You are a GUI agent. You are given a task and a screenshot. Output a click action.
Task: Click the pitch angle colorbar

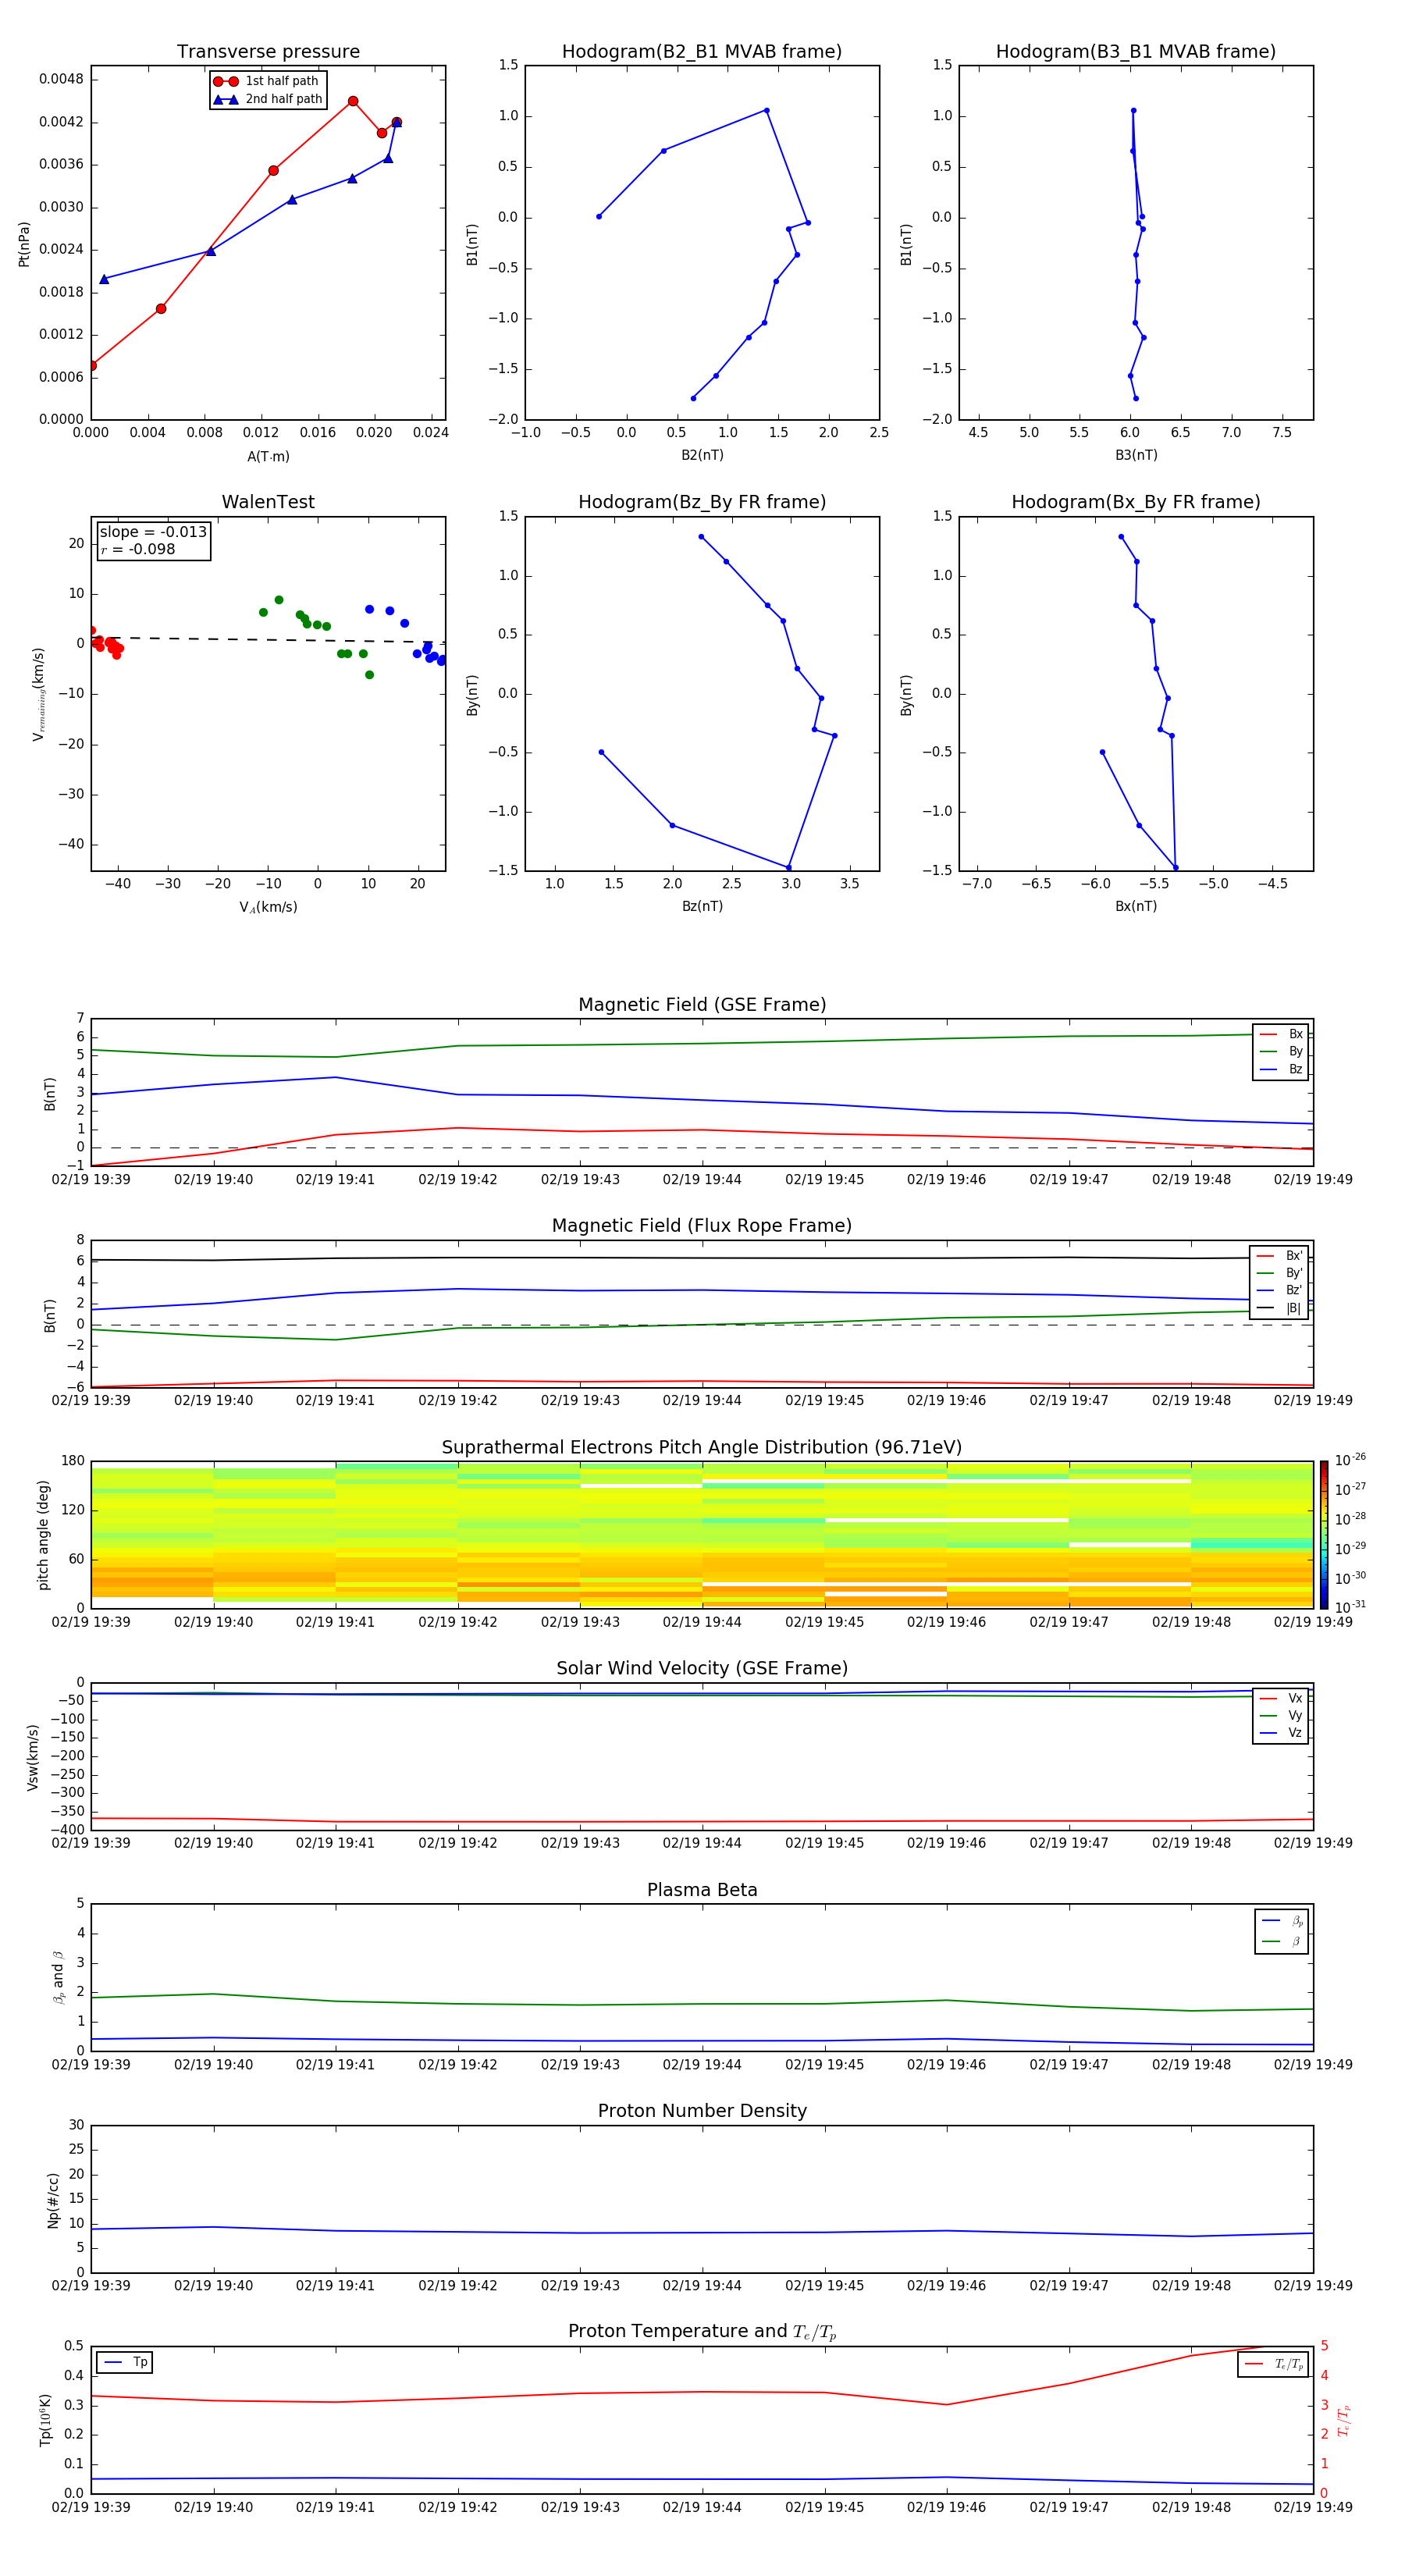tap(1323, 1534)
